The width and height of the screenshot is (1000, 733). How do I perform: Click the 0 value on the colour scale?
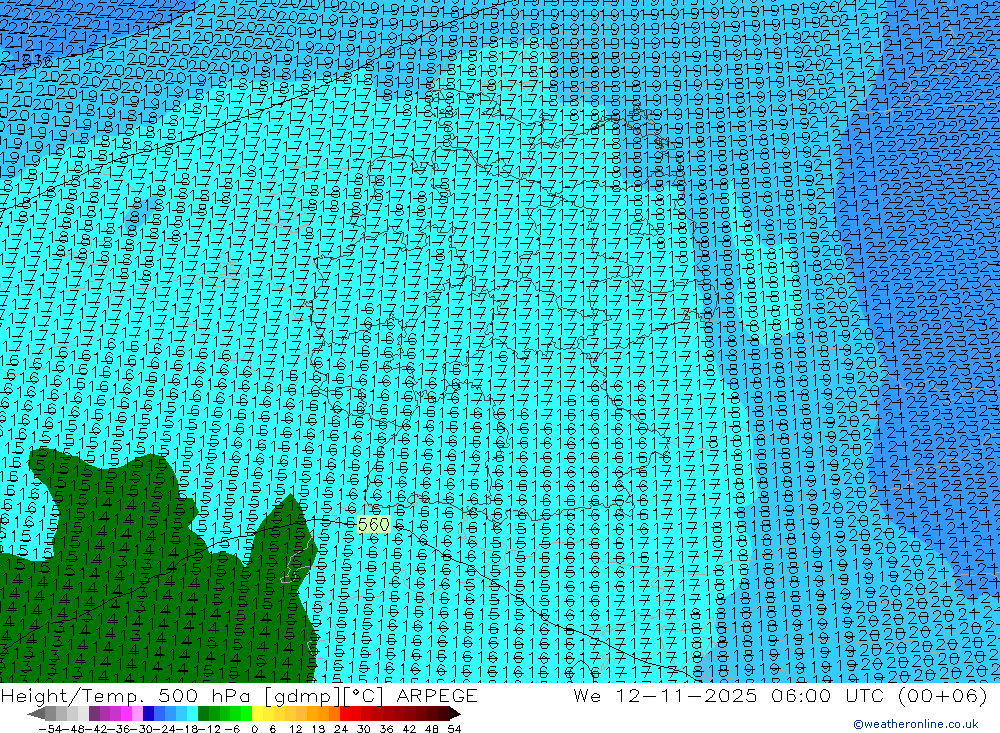pos(254,729)
